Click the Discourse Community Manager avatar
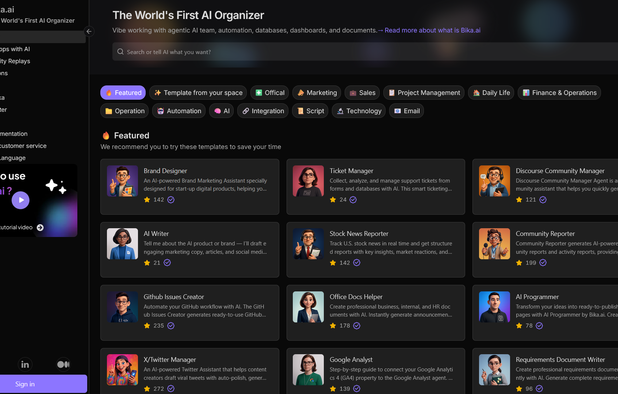Image resolution: width=618 pixels, height=394 pixels. pyautogui.click(x=494, y=181)
